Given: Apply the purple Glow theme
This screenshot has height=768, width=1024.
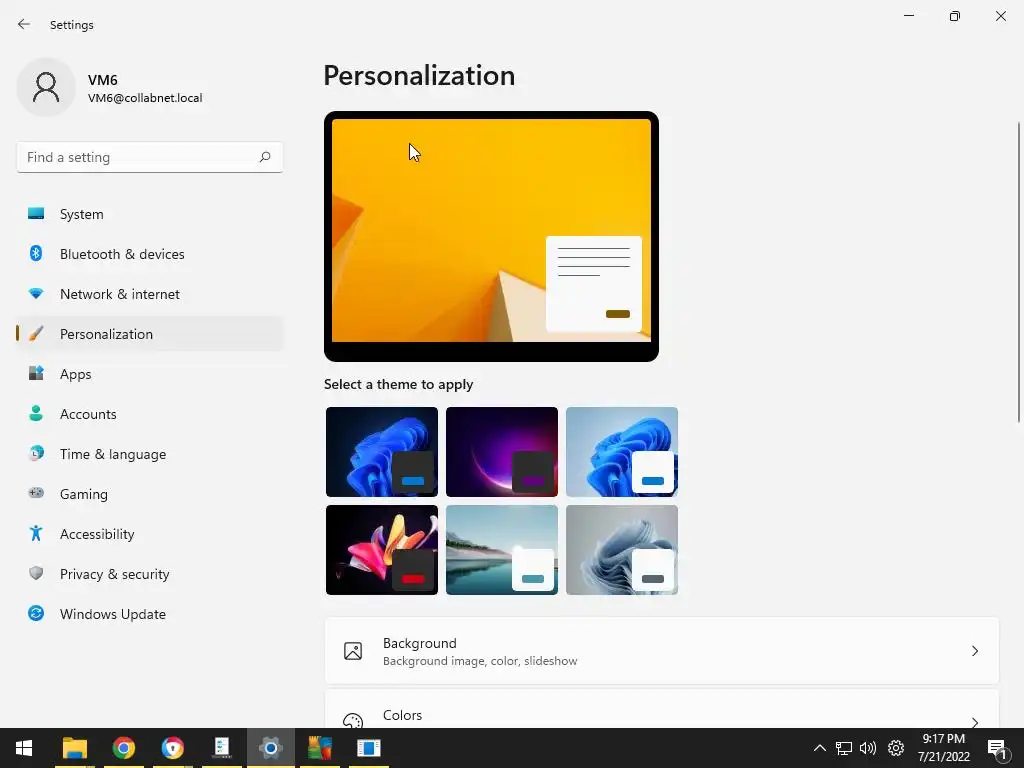Looking at the screenshot, I should point(502,452).
